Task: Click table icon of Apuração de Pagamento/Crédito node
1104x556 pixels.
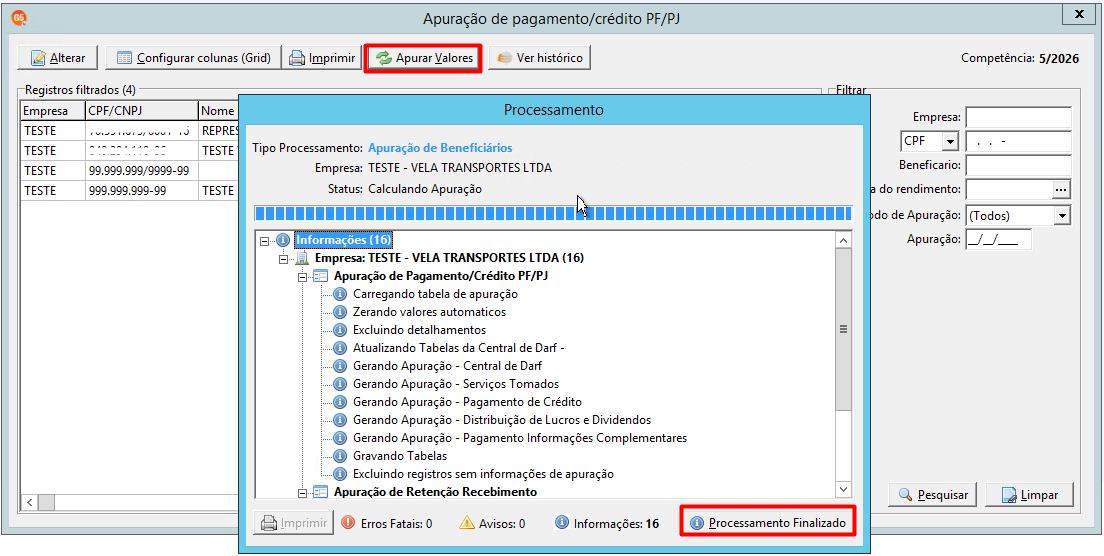Action: click(320, 276)
